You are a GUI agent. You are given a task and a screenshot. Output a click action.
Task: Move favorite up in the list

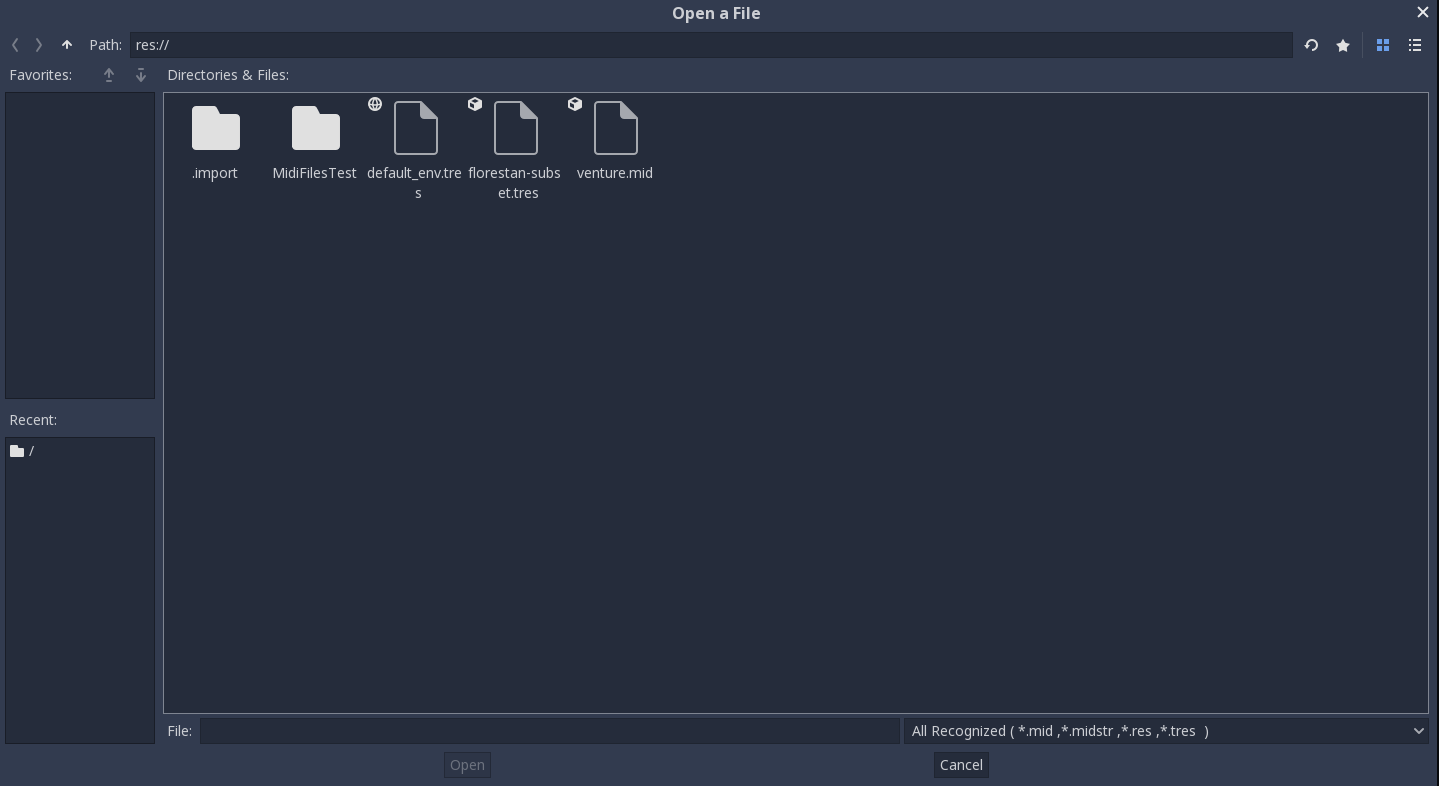click(x=109, y=75)
